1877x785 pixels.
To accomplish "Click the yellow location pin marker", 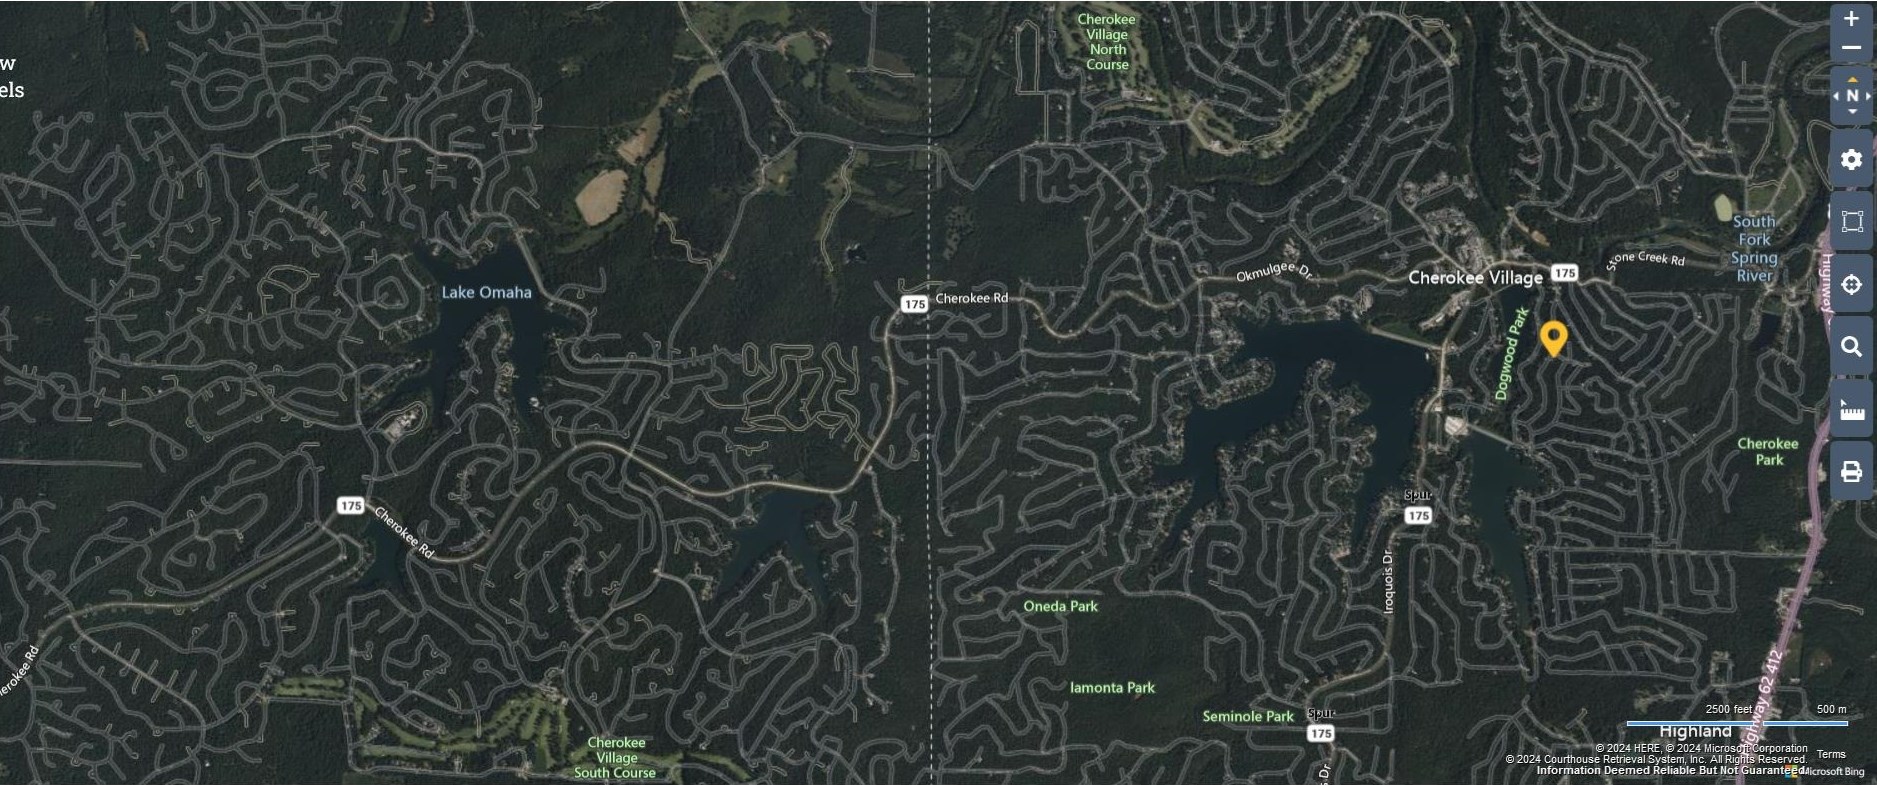I will click(1552, 338).
